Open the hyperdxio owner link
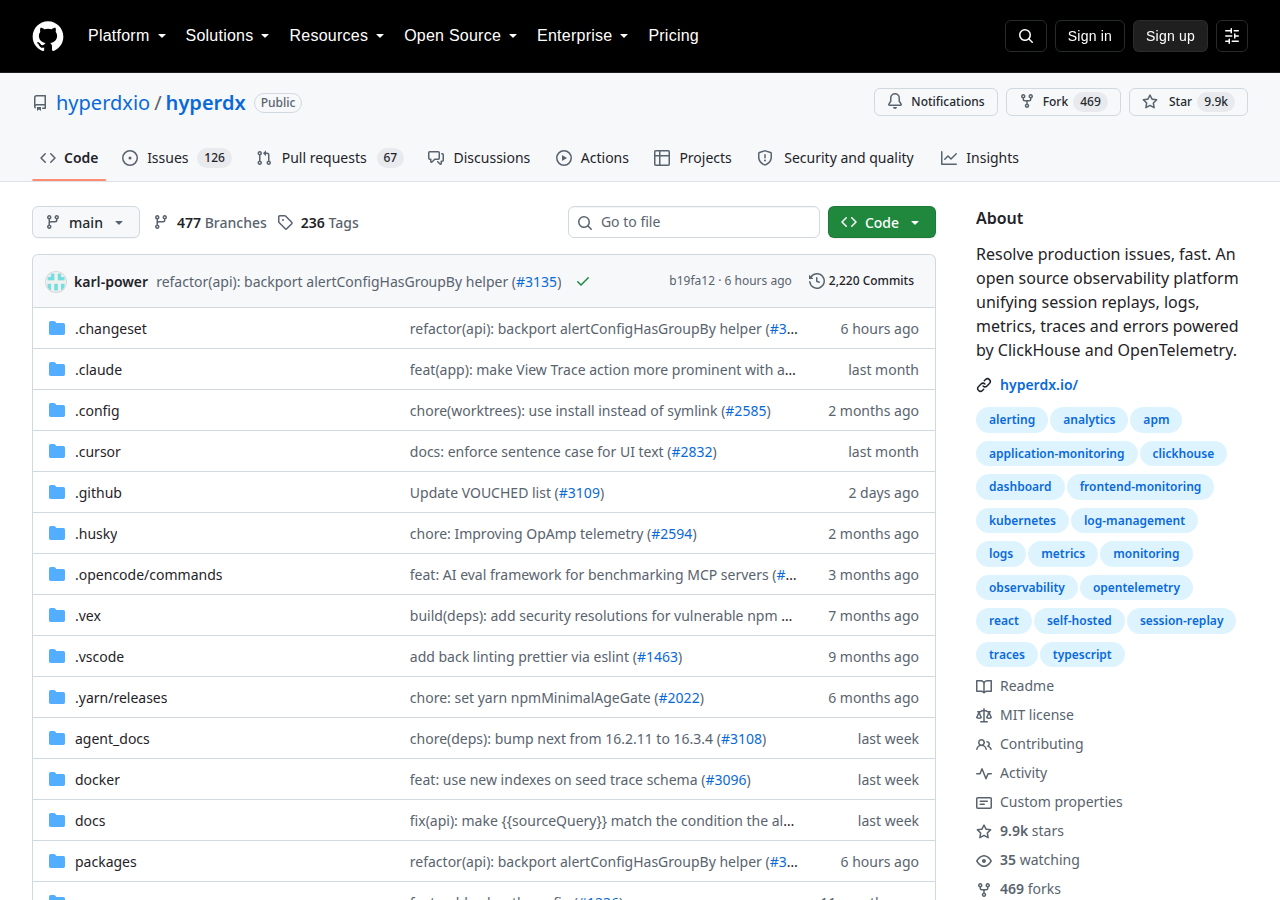This screenshot has height=900, width=1280. point(103,102)
